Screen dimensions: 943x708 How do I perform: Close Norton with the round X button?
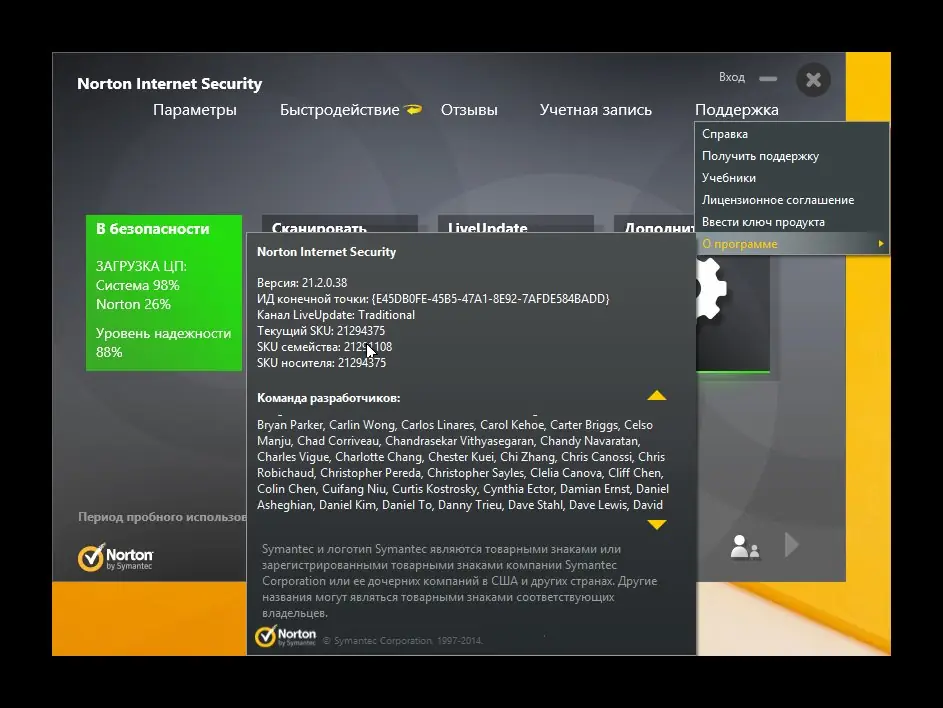tap(813, 79)
